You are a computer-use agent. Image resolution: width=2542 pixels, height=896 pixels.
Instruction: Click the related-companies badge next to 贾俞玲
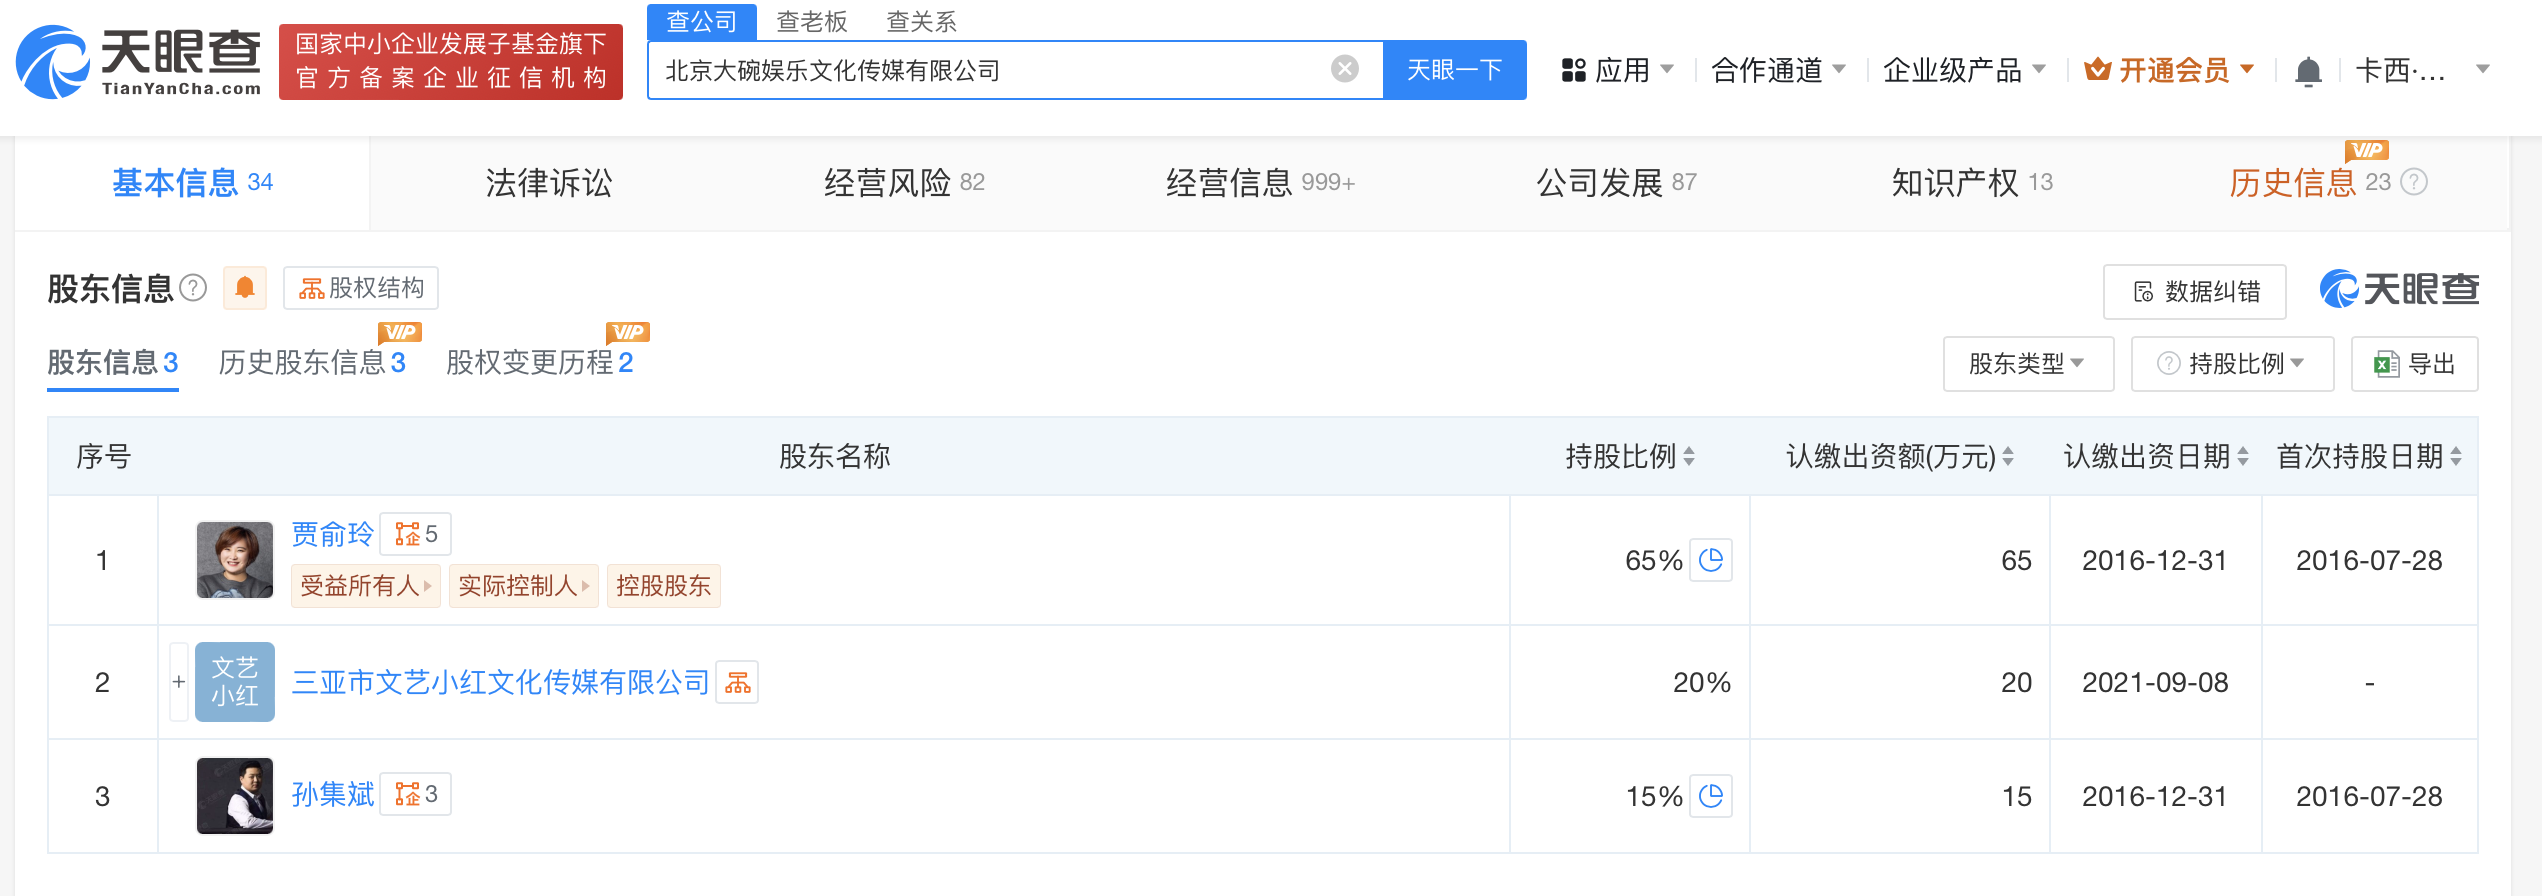[x=416, y=534]
